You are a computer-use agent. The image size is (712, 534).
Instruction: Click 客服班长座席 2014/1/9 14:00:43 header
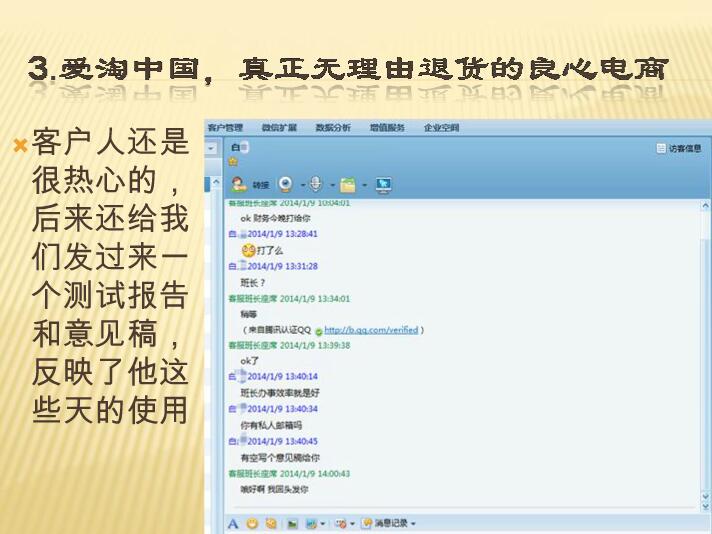click(x=289, y=474)
